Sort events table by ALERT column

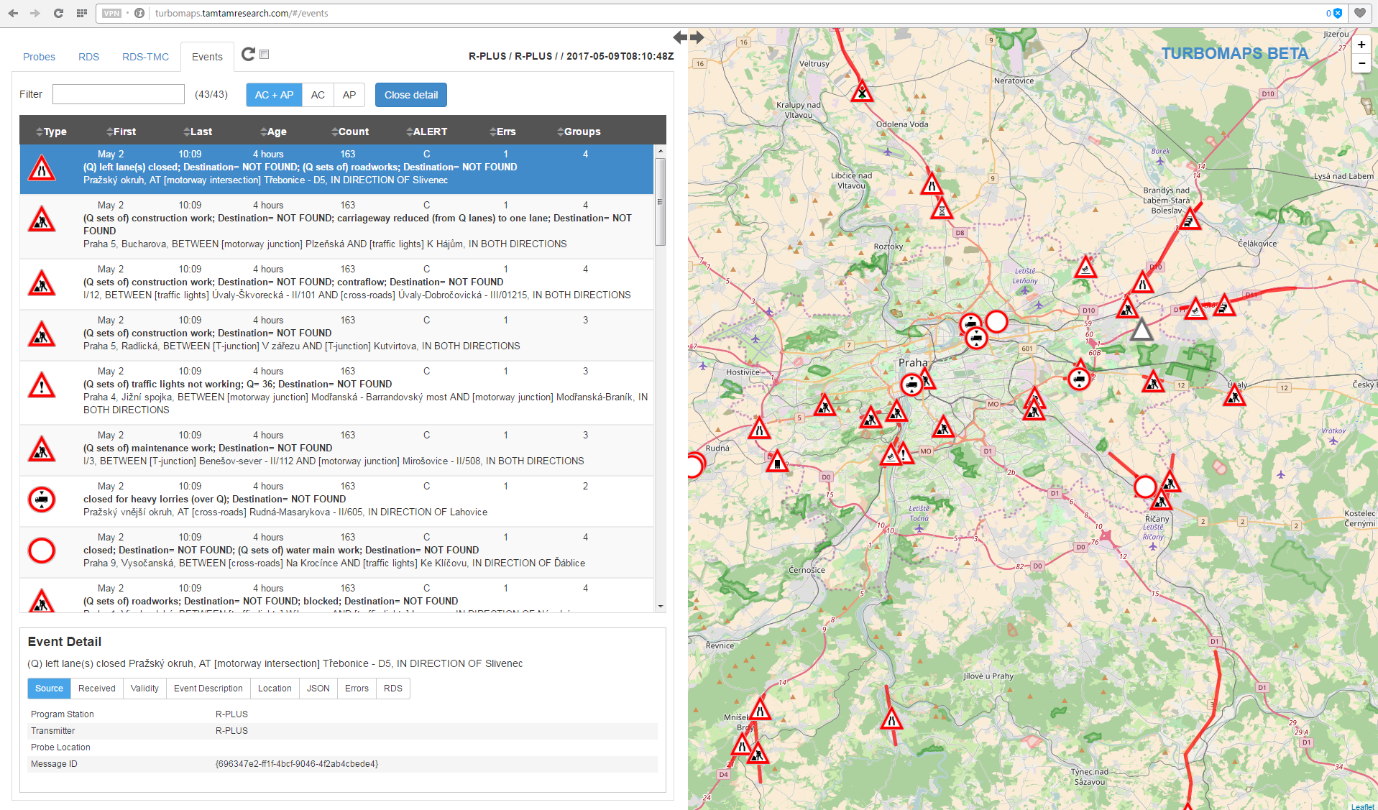[x=427, y=131]
